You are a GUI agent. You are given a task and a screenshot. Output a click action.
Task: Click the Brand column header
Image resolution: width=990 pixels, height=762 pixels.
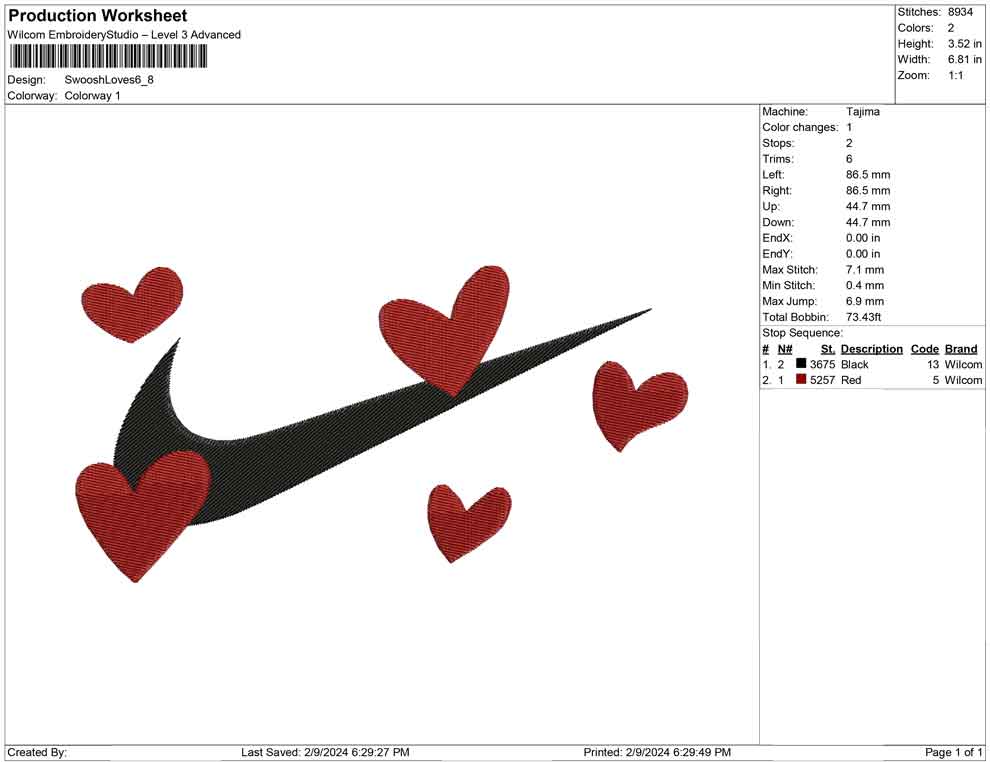[x=961, y=348]
